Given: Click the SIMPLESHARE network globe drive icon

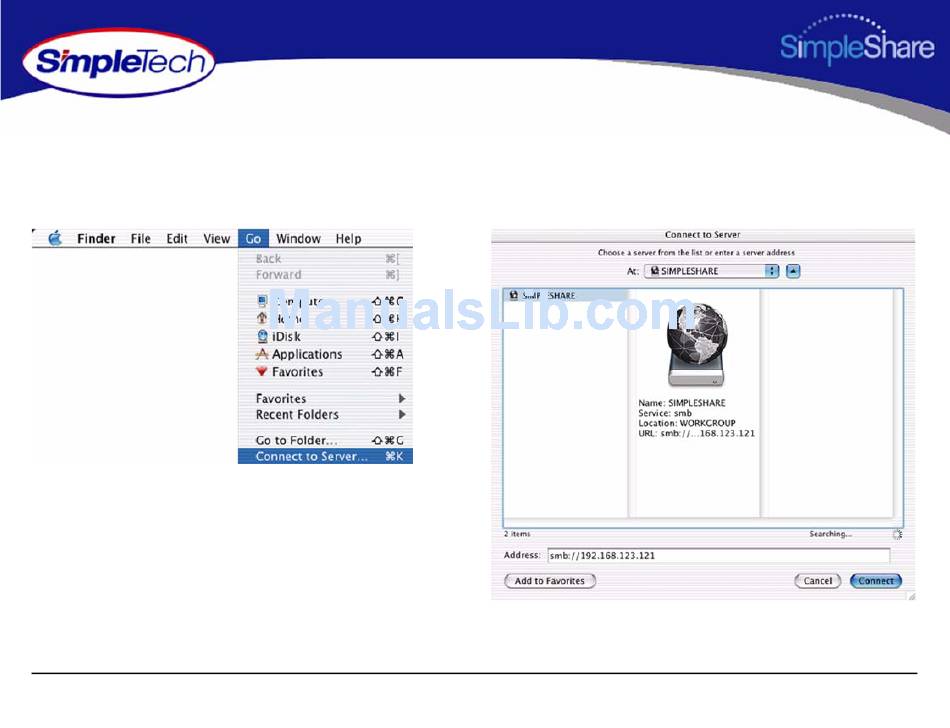Looking at the screenshot, I should [x=696, y=345].
